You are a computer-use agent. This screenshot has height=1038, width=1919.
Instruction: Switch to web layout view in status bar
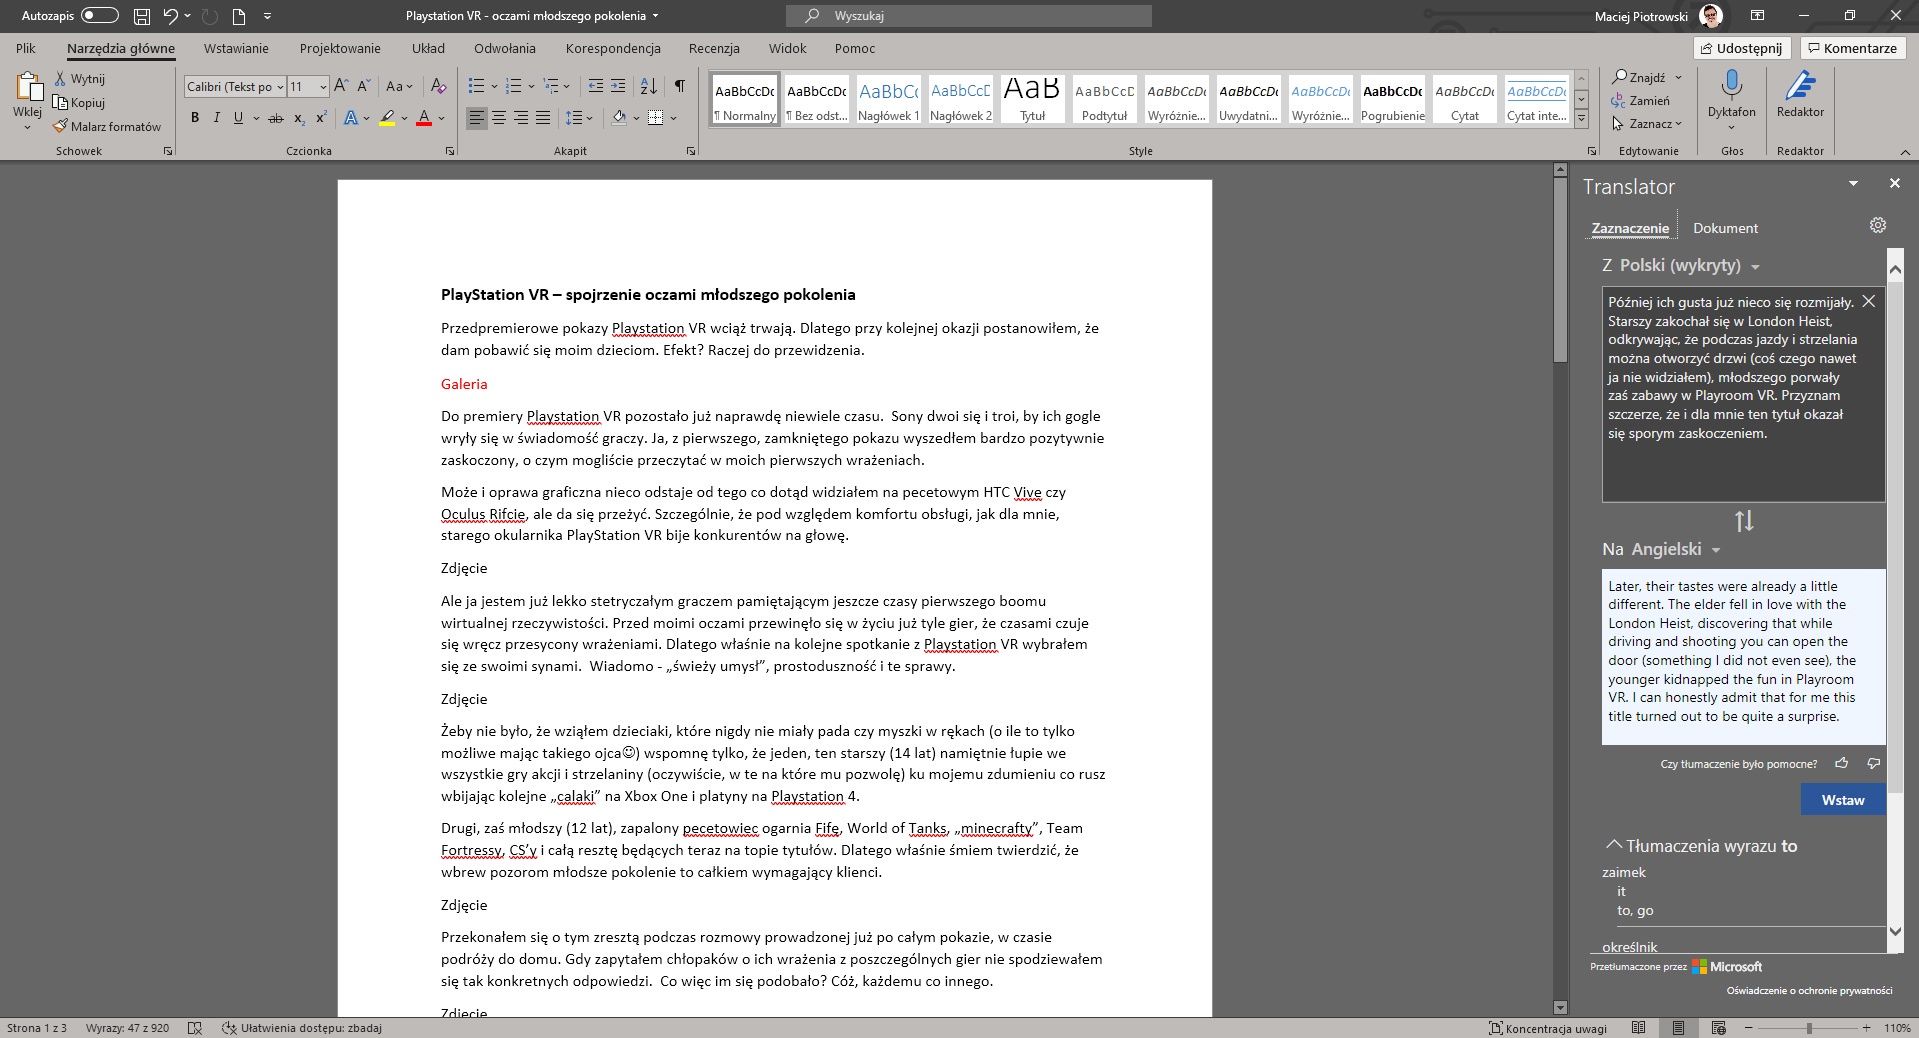coord(1719,1028)
